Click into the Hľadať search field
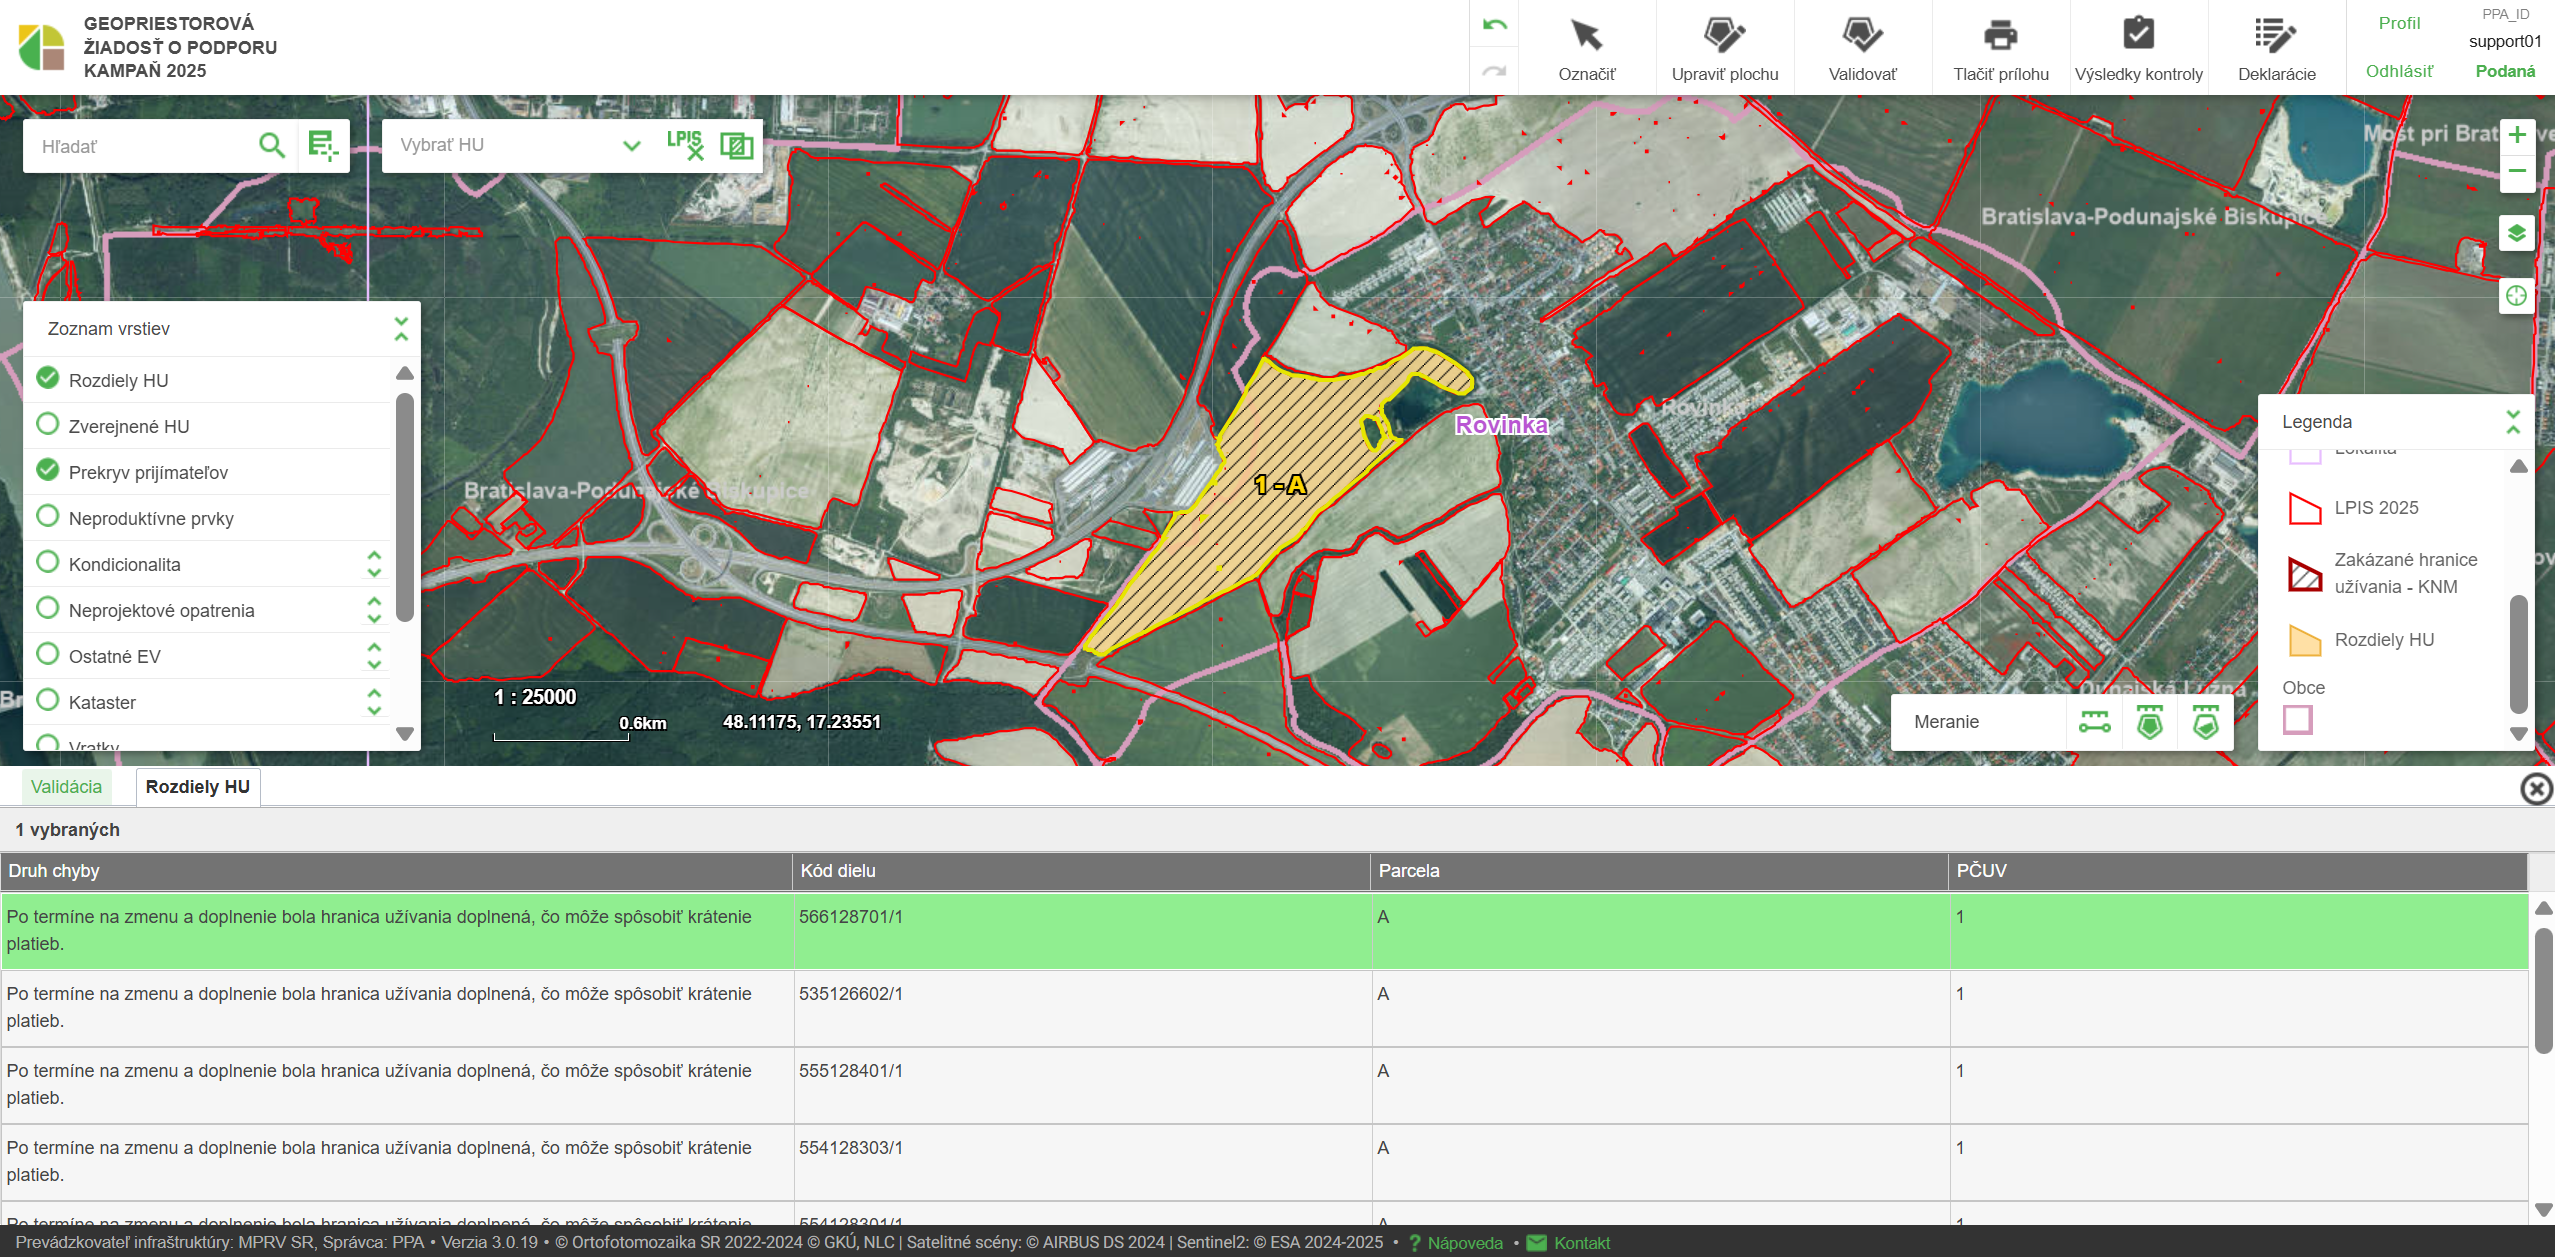Viewport: 2555px width, 1257px height. (x=140, y=147)
